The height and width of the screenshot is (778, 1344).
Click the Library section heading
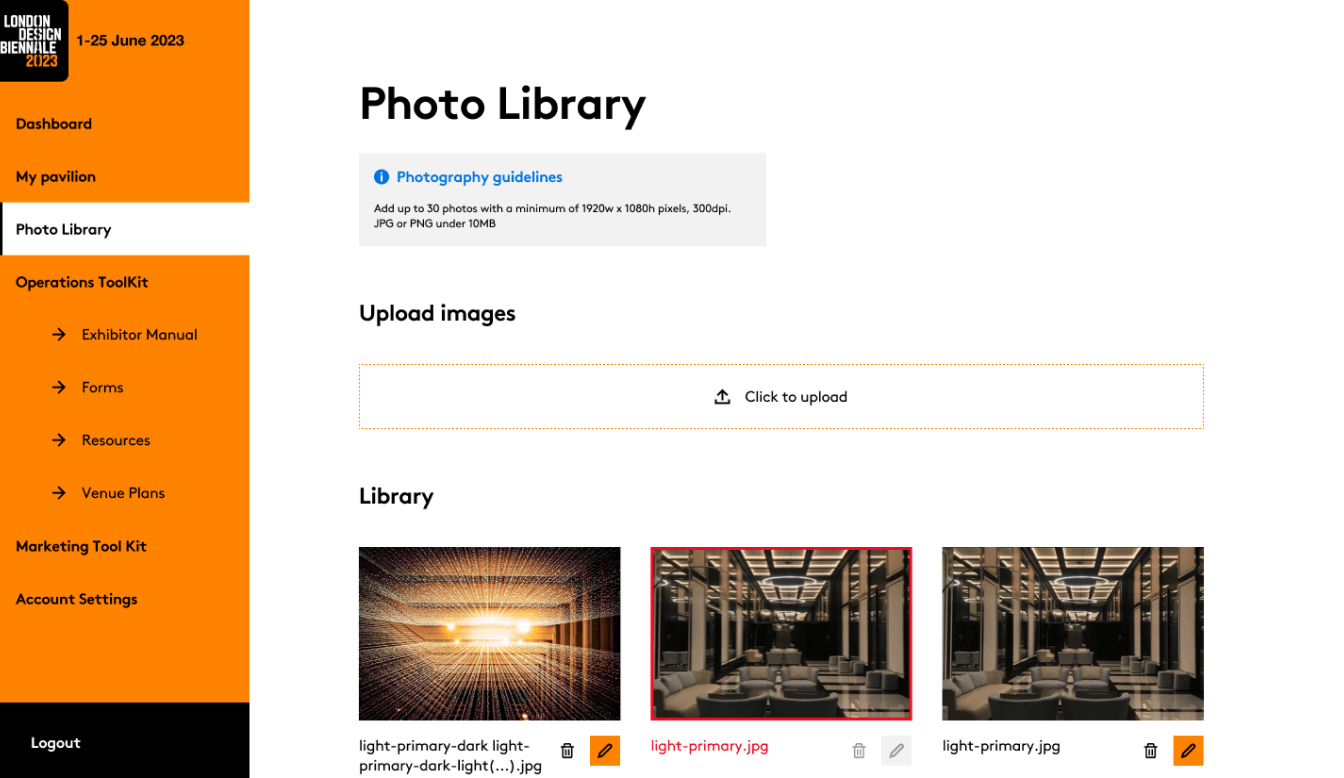[x=396, y=496]
